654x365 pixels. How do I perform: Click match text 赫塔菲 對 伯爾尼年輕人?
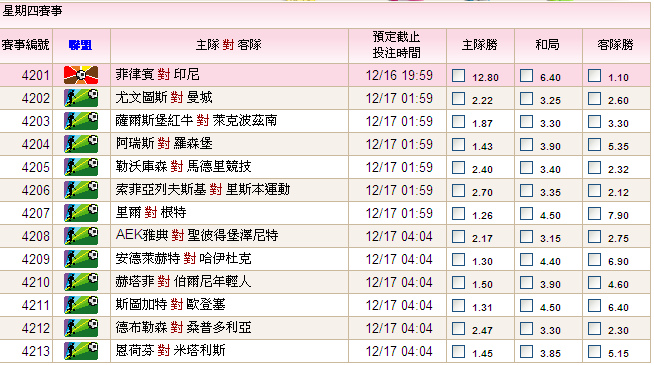[x=184, y=282]
